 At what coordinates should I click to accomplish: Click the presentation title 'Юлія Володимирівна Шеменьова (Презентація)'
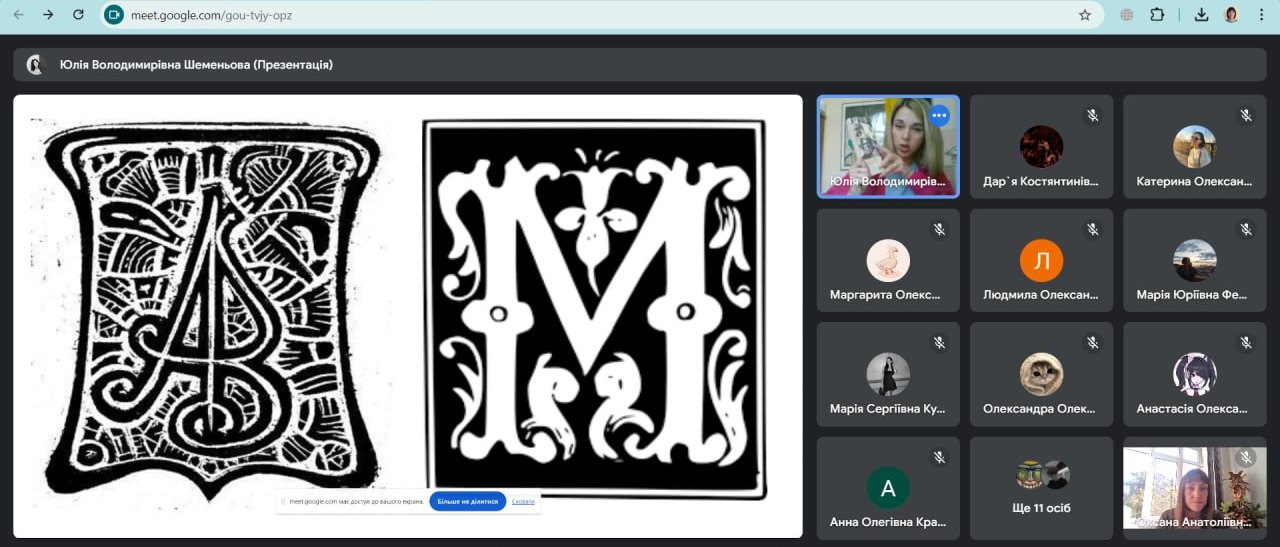point(196,65)
